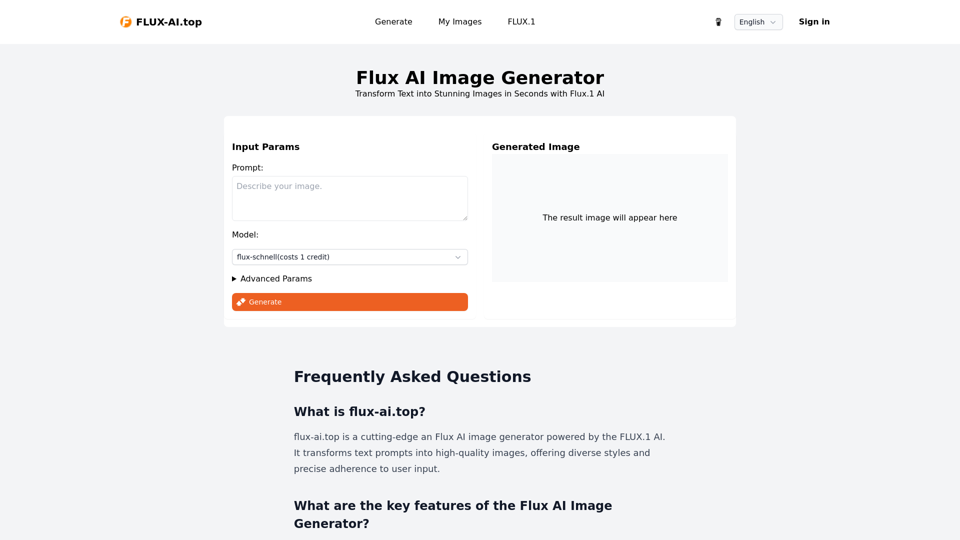The image size is (960, 540).
Task: Click the Model dropdown chevron arrow
Action: (457, 257)
